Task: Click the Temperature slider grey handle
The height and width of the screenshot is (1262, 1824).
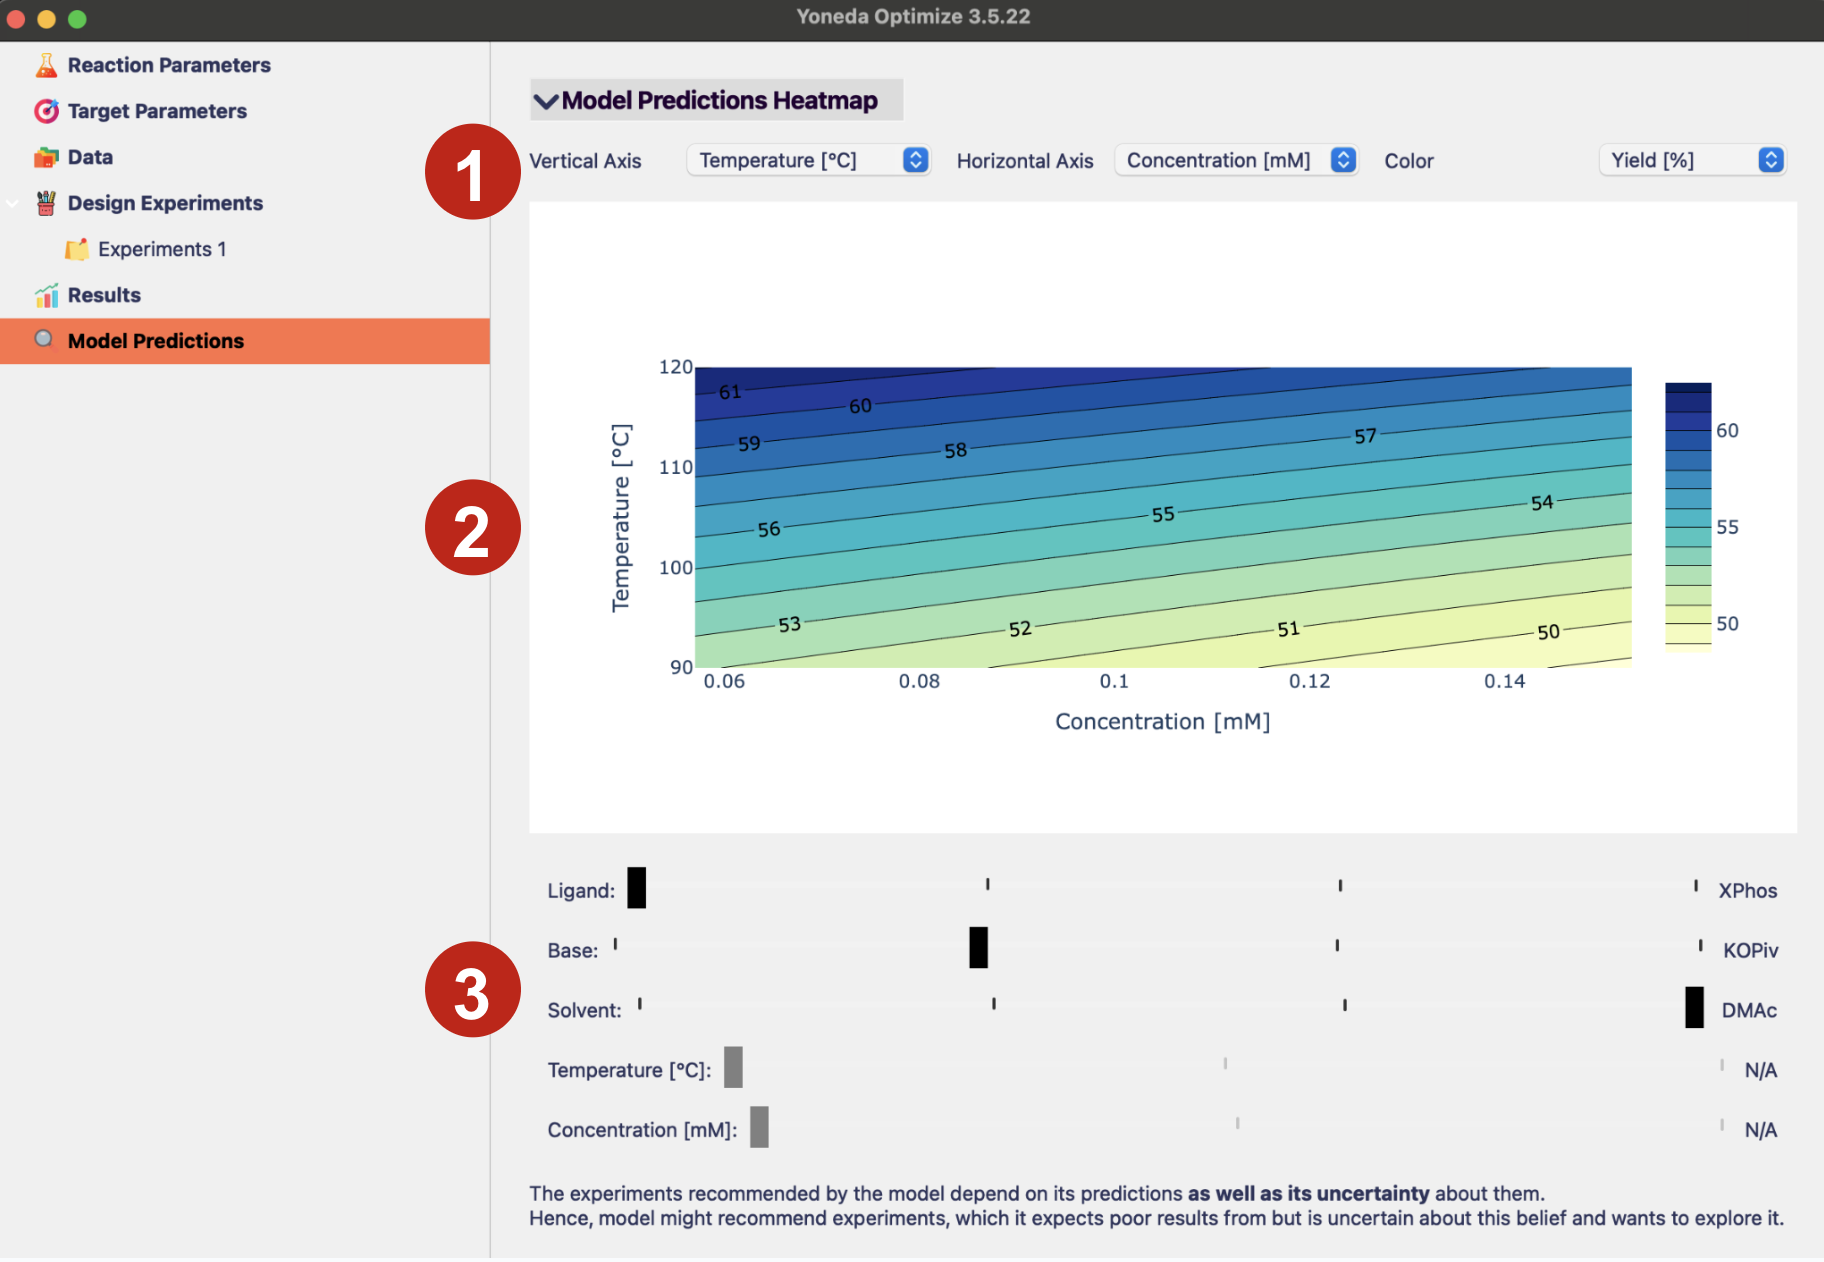Action: point(733,1067)
